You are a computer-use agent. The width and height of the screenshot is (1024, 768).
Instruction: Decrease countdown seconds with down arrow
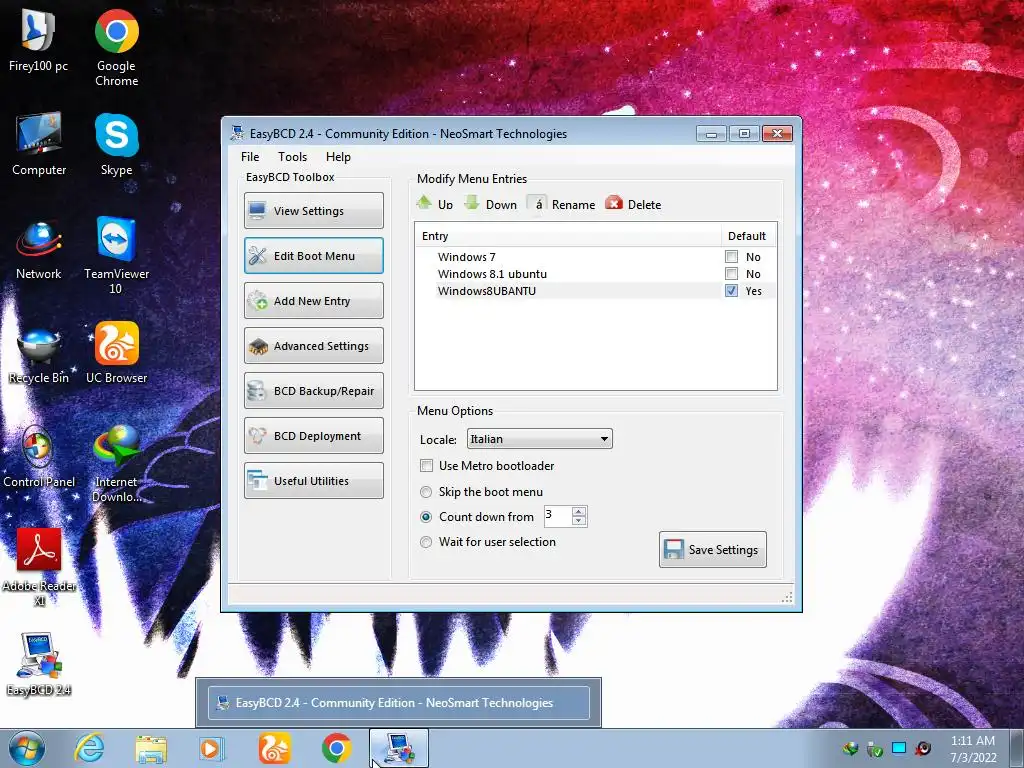[579, 520]
